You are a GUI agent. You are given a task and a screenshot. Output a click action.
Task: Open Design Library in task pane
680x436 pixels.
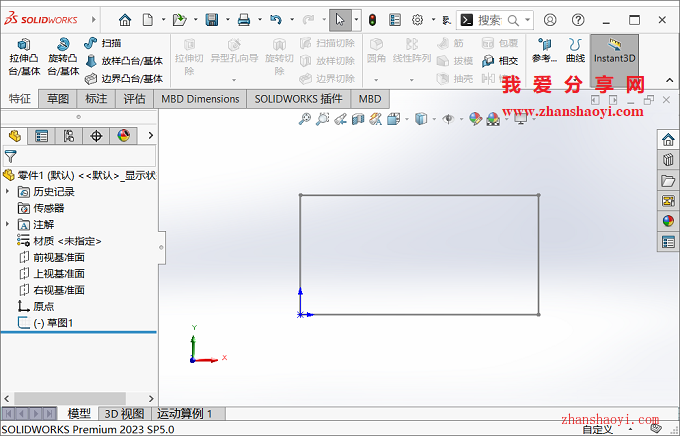click(x=668, y=160)
